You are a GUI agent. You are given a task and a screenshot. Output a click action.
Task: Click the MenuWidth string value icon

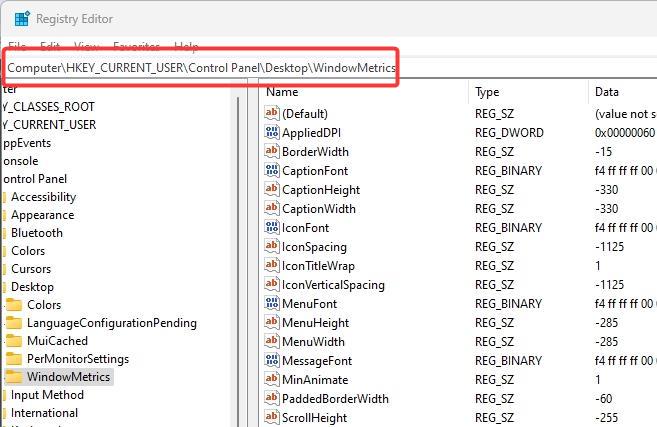[272, 341]
